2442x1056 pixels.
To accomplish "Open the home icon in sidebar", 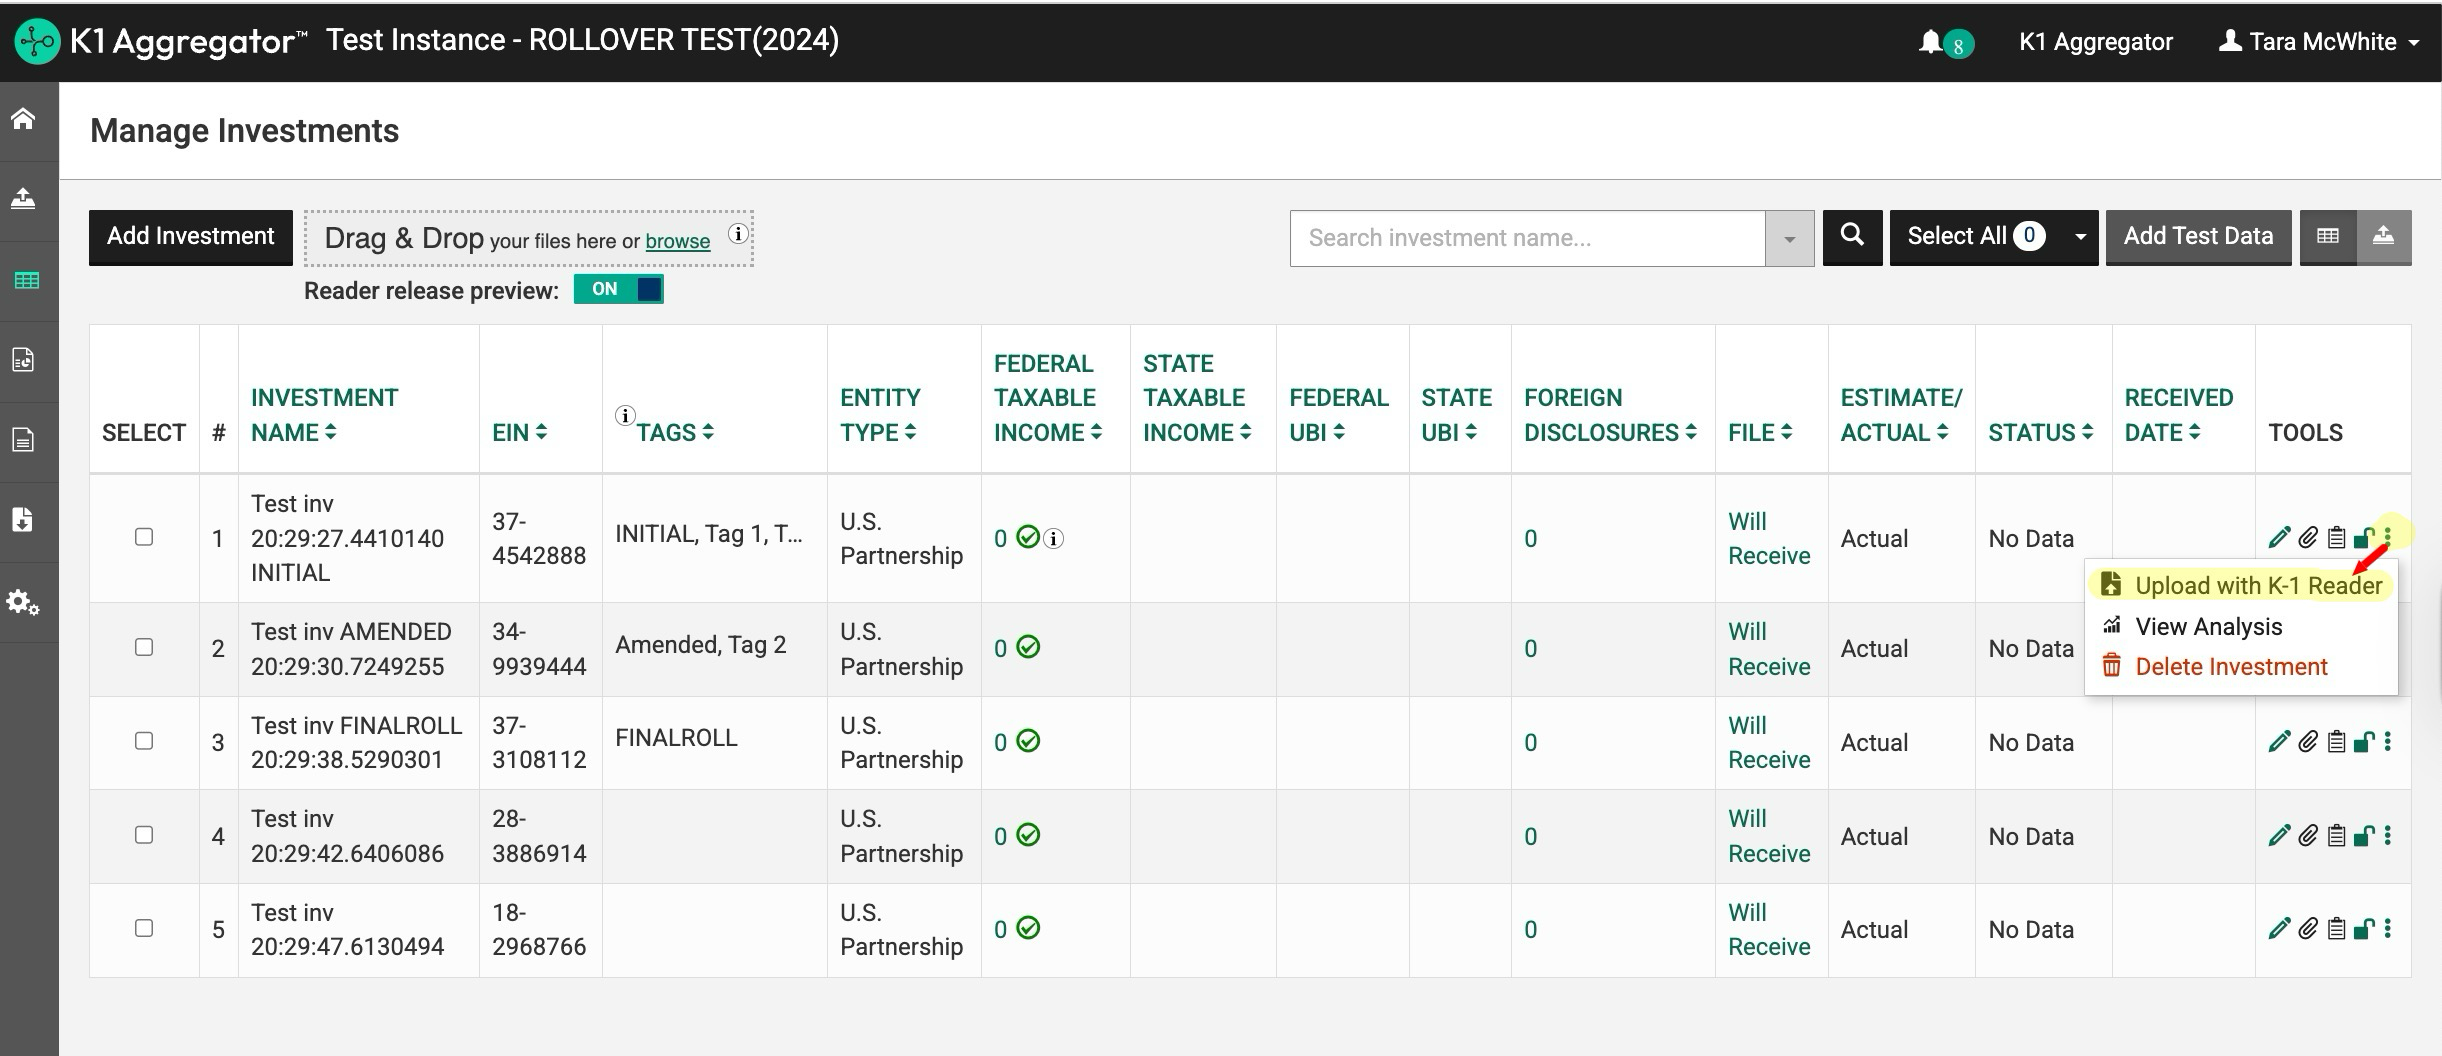I will tap(24, 119).
